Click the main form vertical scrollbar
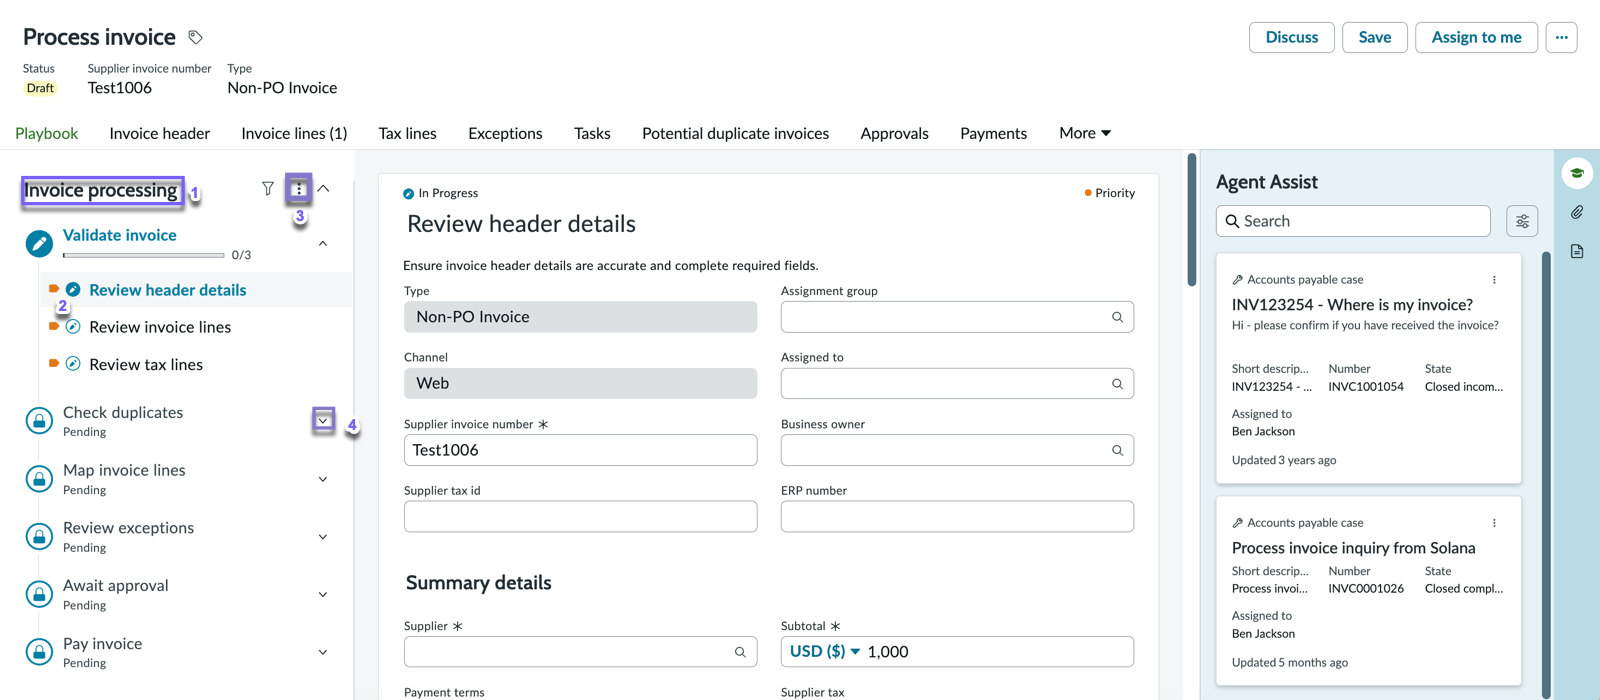1600x700 pixels. pos(1192,220)
